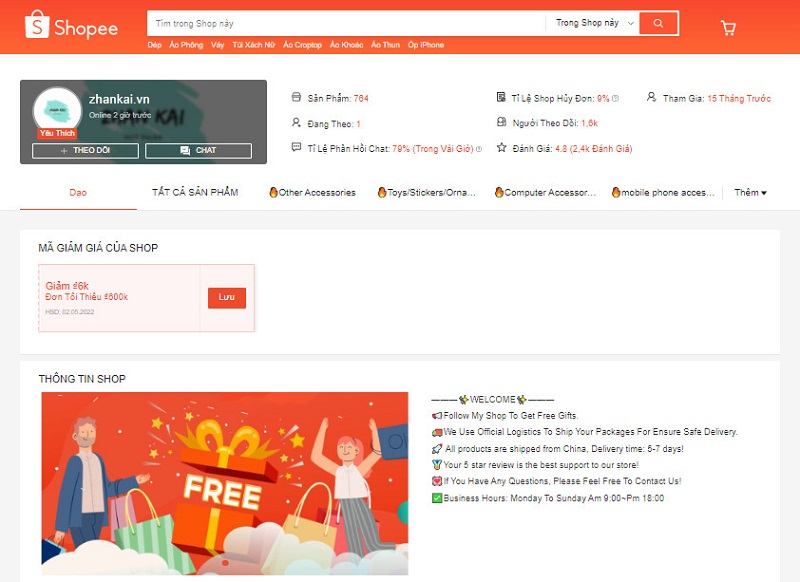The height and width of the screenshot is (582, 800).
Task: Click the zhankai.vn shop avatar
Action: click(x=57, y=113)
